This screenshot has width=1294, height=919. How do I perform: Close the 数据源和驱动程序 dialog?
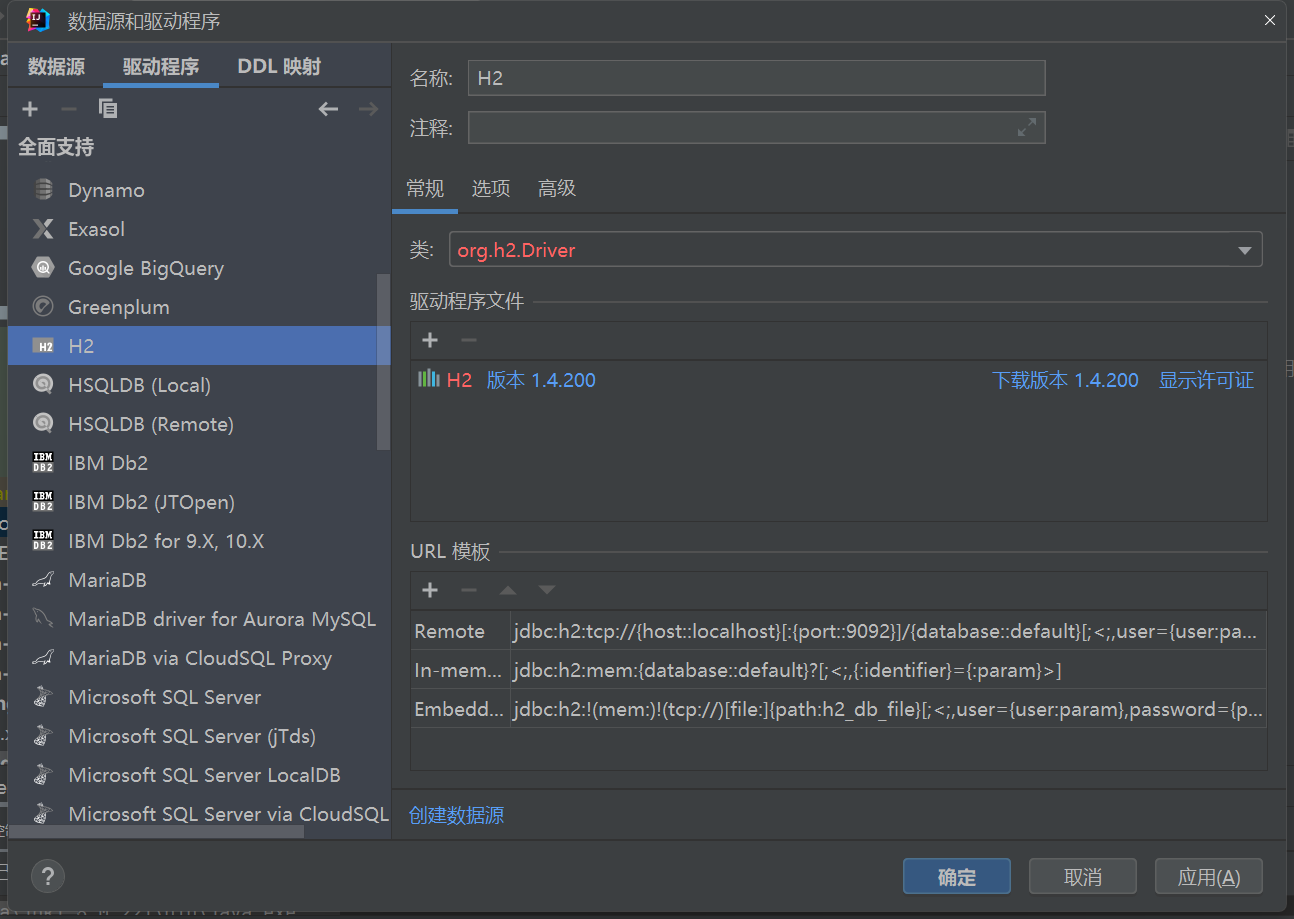[x=1270, y=20]
